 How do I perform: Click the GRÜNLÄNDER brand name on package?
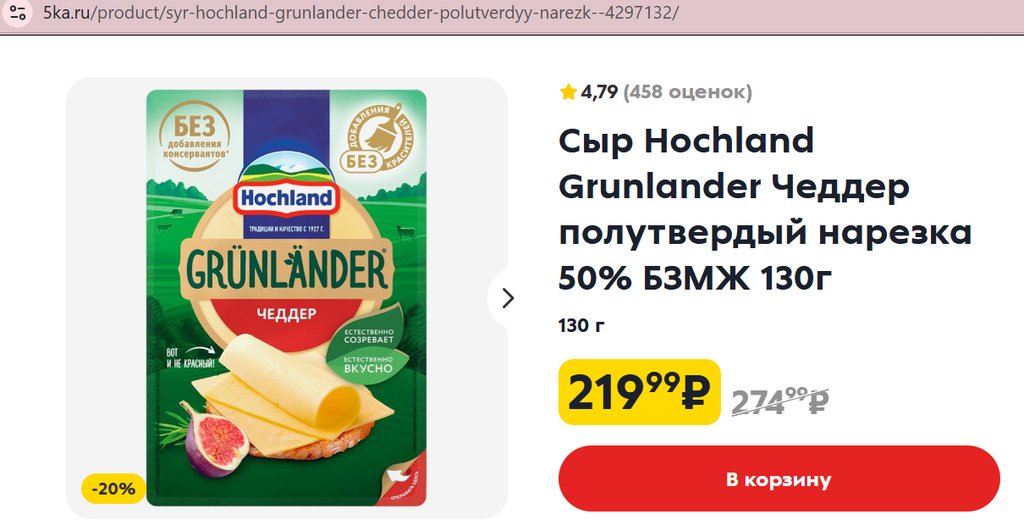286,269
